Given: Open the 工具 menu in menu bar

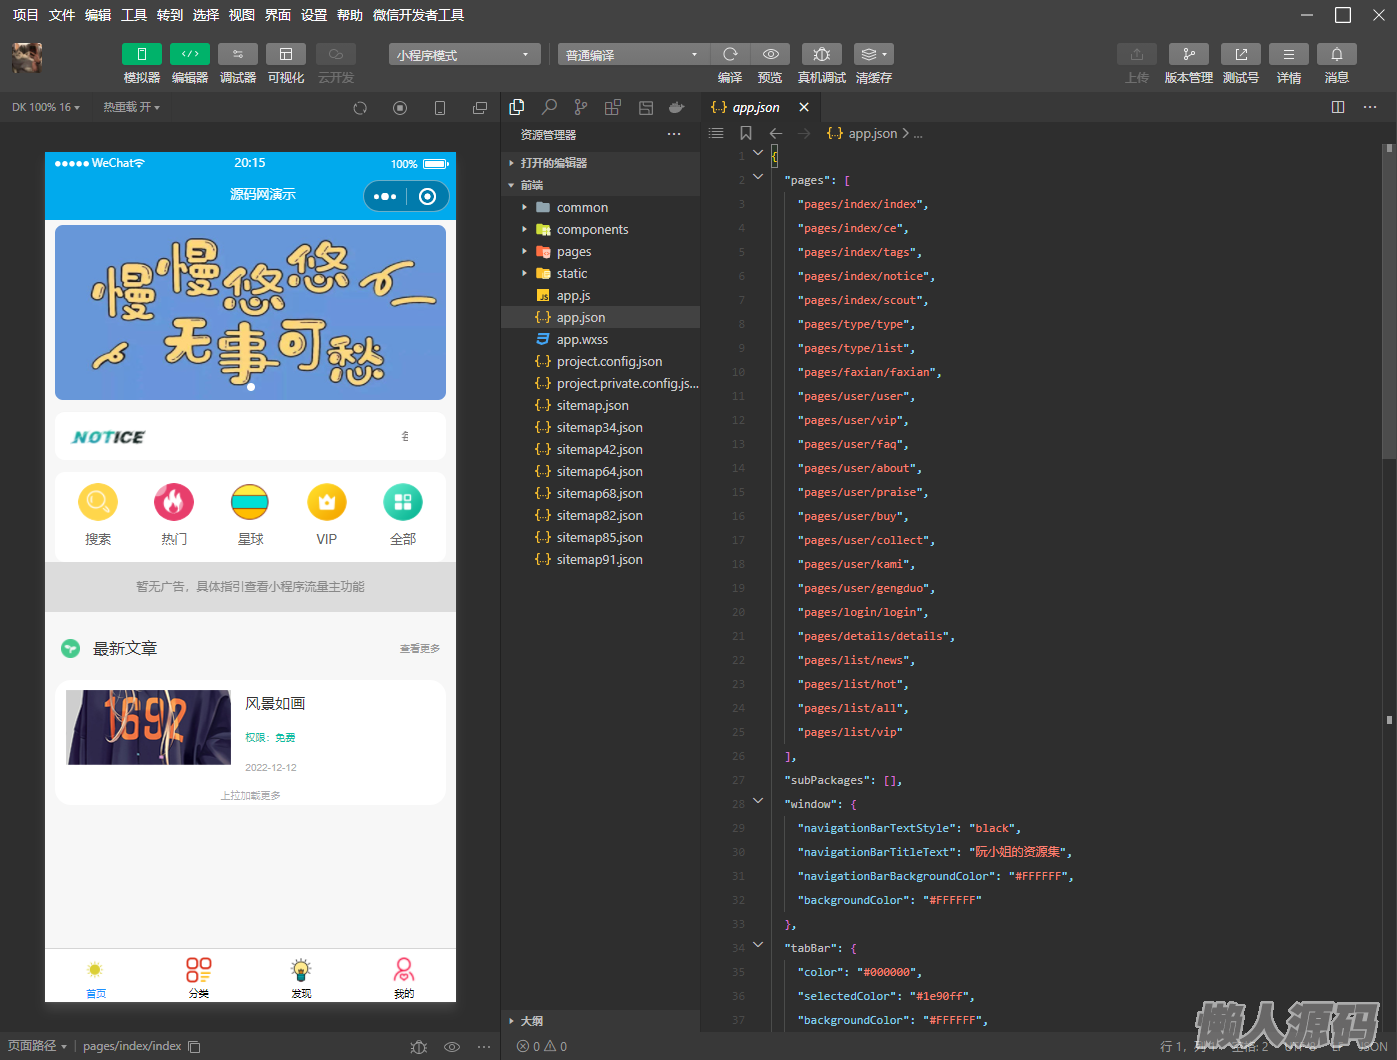Looking at the screenshot, I should (x=133, y=15).
